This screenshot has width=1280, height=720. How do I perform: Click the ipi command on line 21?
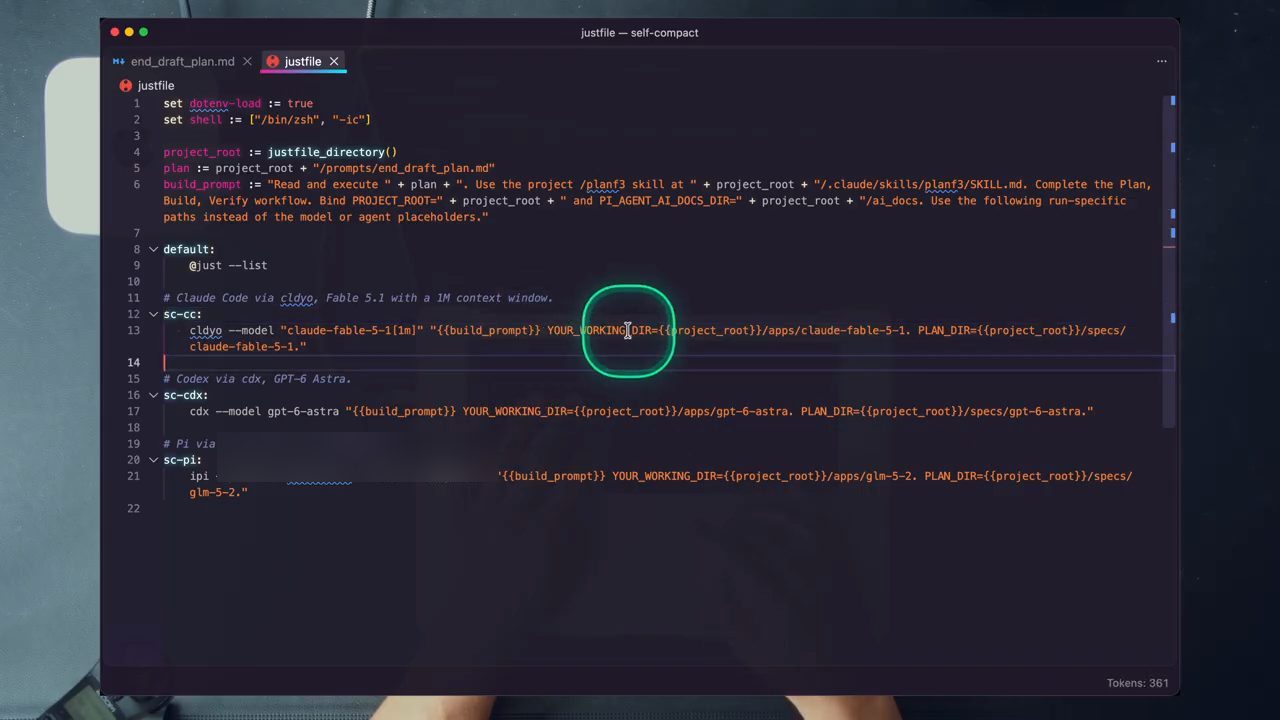[199, 476]
